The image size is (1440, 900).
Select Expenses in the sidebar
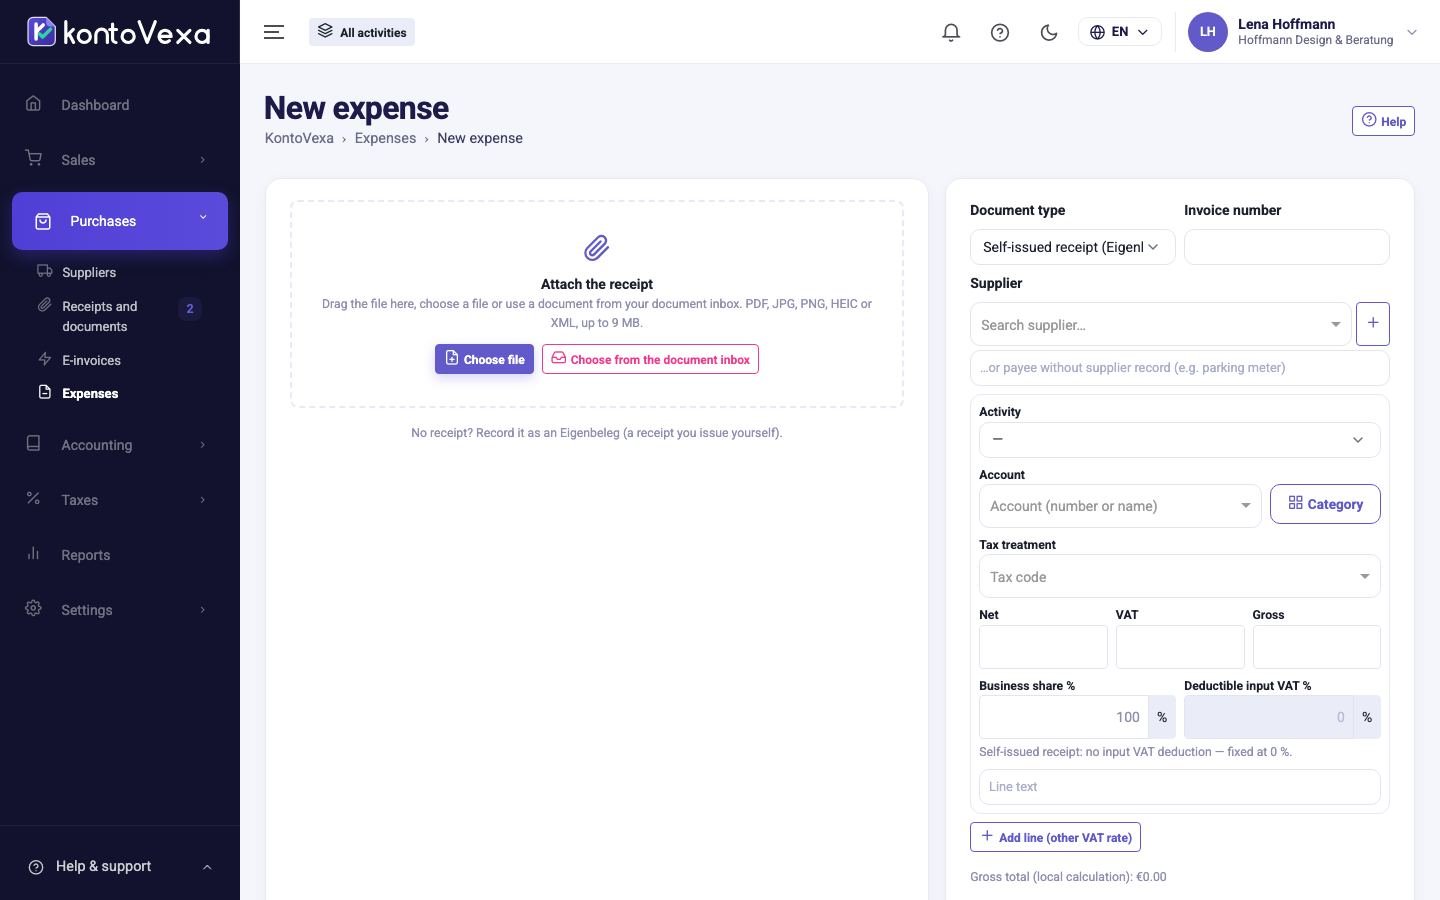click(x=90, y=393)
